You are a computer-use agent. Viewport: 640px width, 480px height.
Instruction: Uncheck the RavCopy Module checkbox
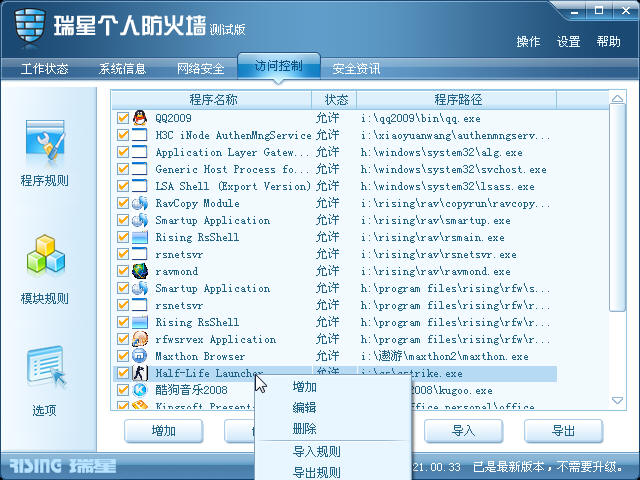coord(123,203)
